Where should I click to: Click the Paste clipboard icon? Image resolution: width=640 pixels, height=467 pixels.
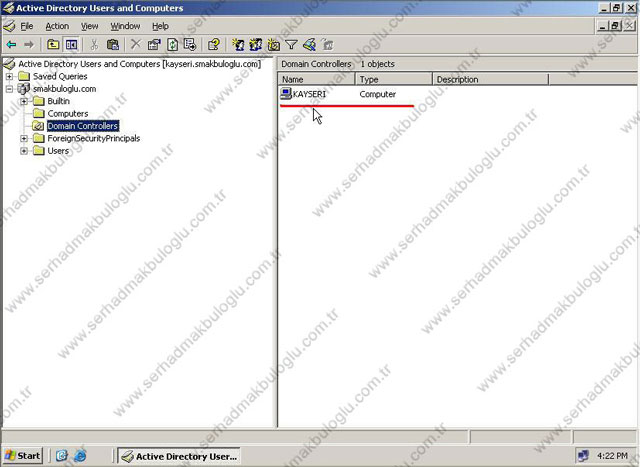point(113,44)
